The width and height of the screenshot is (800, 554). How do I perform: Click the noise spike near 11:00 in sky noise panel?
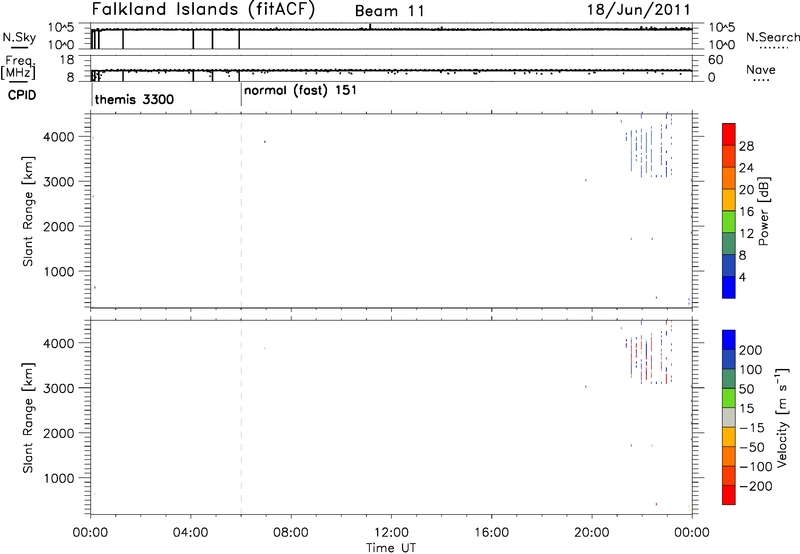tap(370, 27)
